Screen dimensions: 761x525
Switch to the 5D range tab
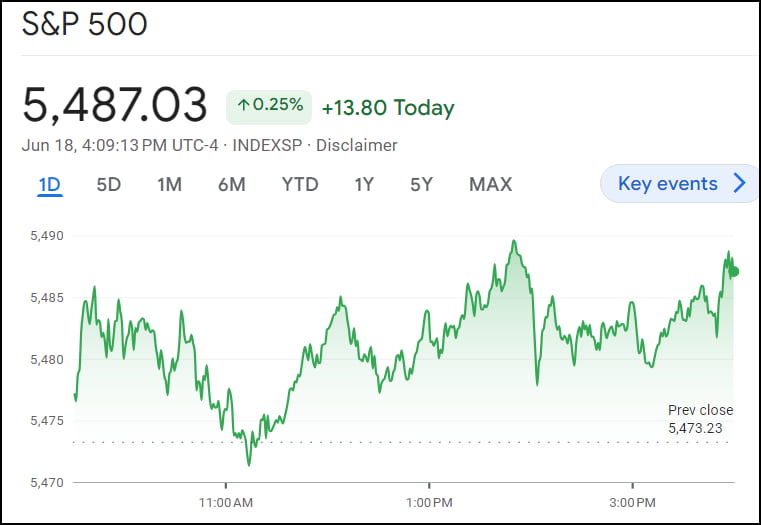109,185
